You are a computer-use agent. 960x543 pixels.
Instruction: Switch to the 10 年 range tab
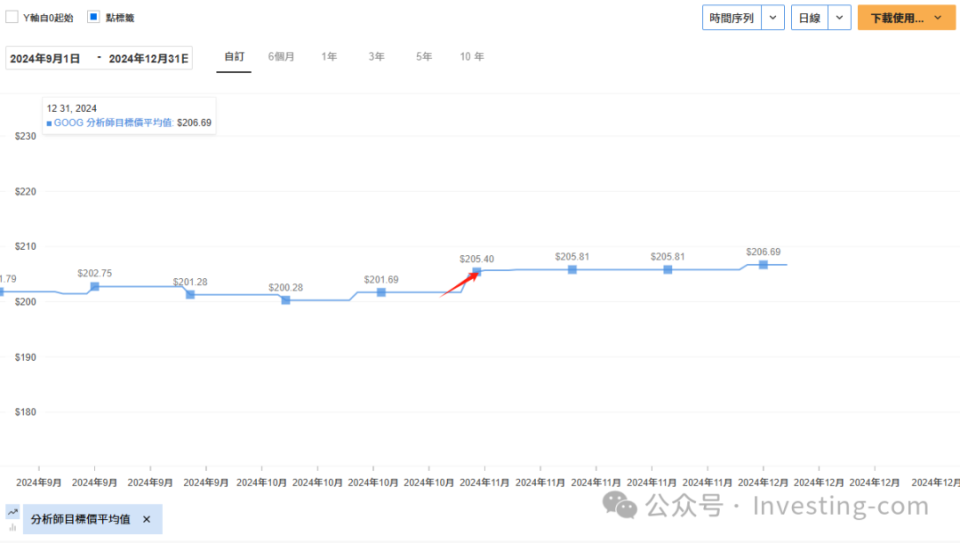point(472,57)
